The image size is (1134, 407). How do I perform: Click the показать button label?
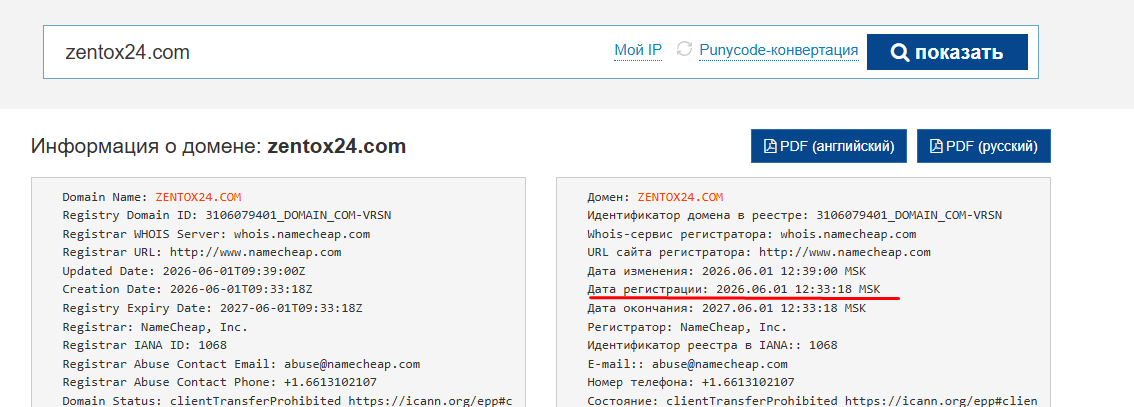tap(959, 53)
